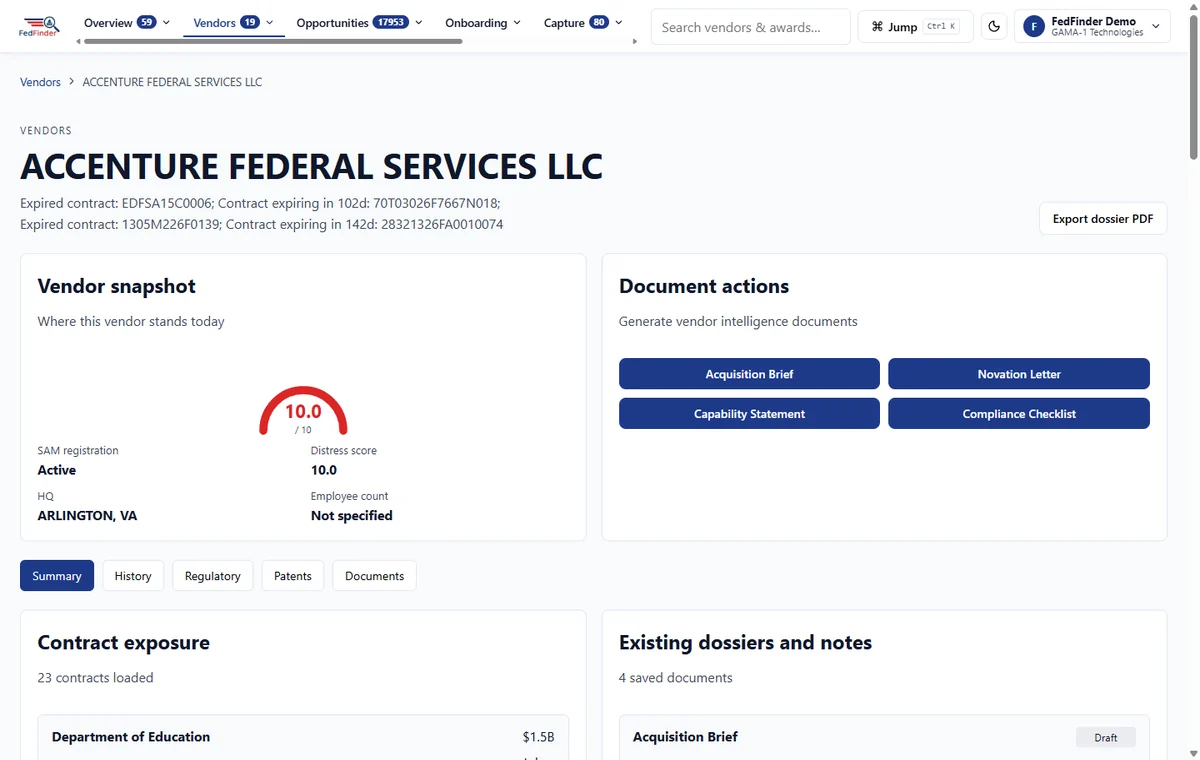Focus the Search vendors & awards field
This screenshot has height=760, width=1200.
751,27
